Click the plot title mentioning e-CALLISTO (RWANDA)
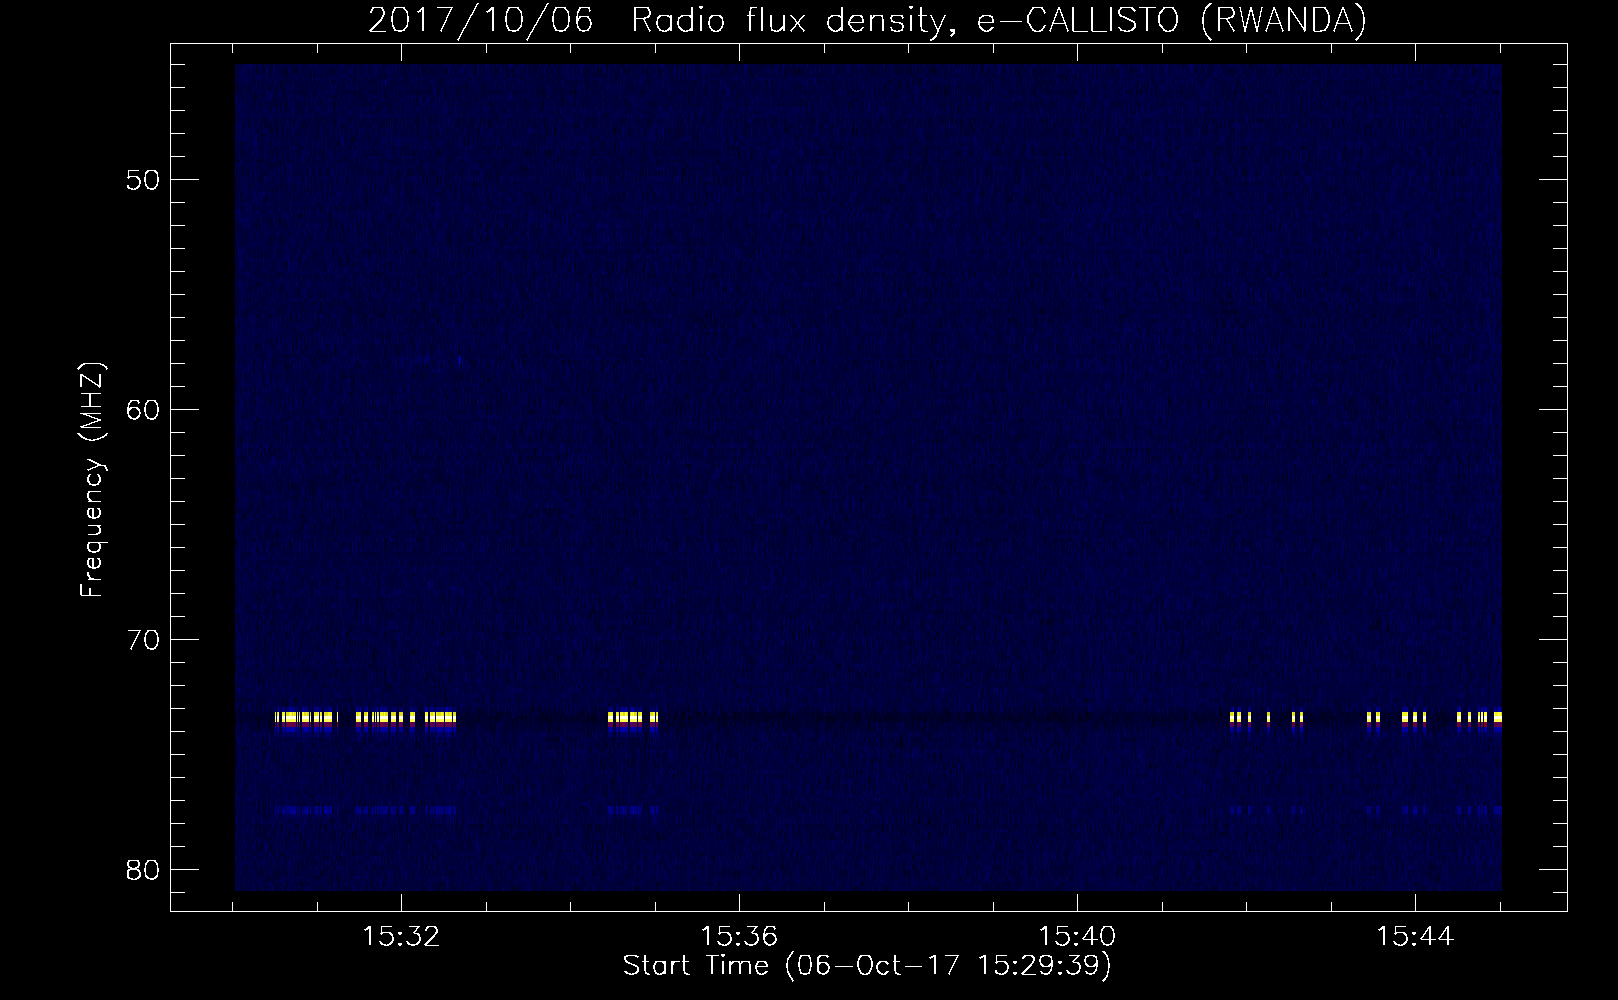1618x1000 pixels. coord(867,20)
